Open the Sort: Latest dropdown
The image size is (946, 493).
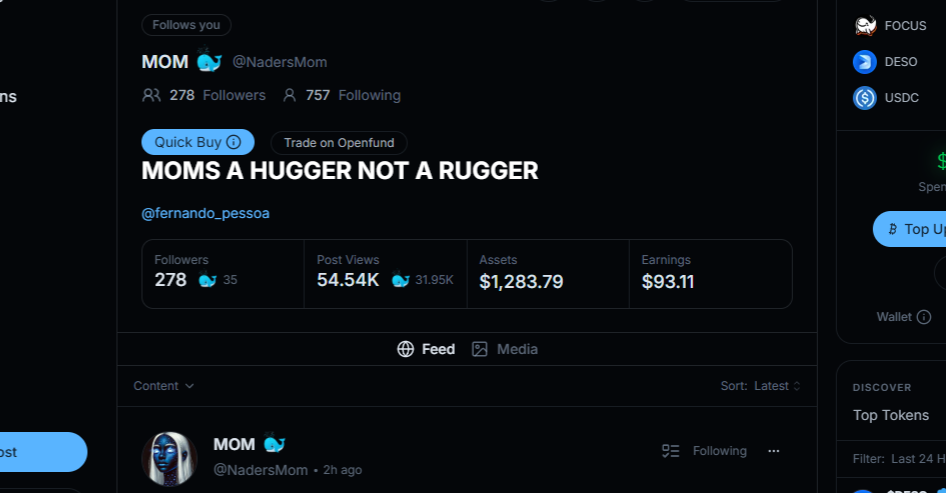coord(761,386)
